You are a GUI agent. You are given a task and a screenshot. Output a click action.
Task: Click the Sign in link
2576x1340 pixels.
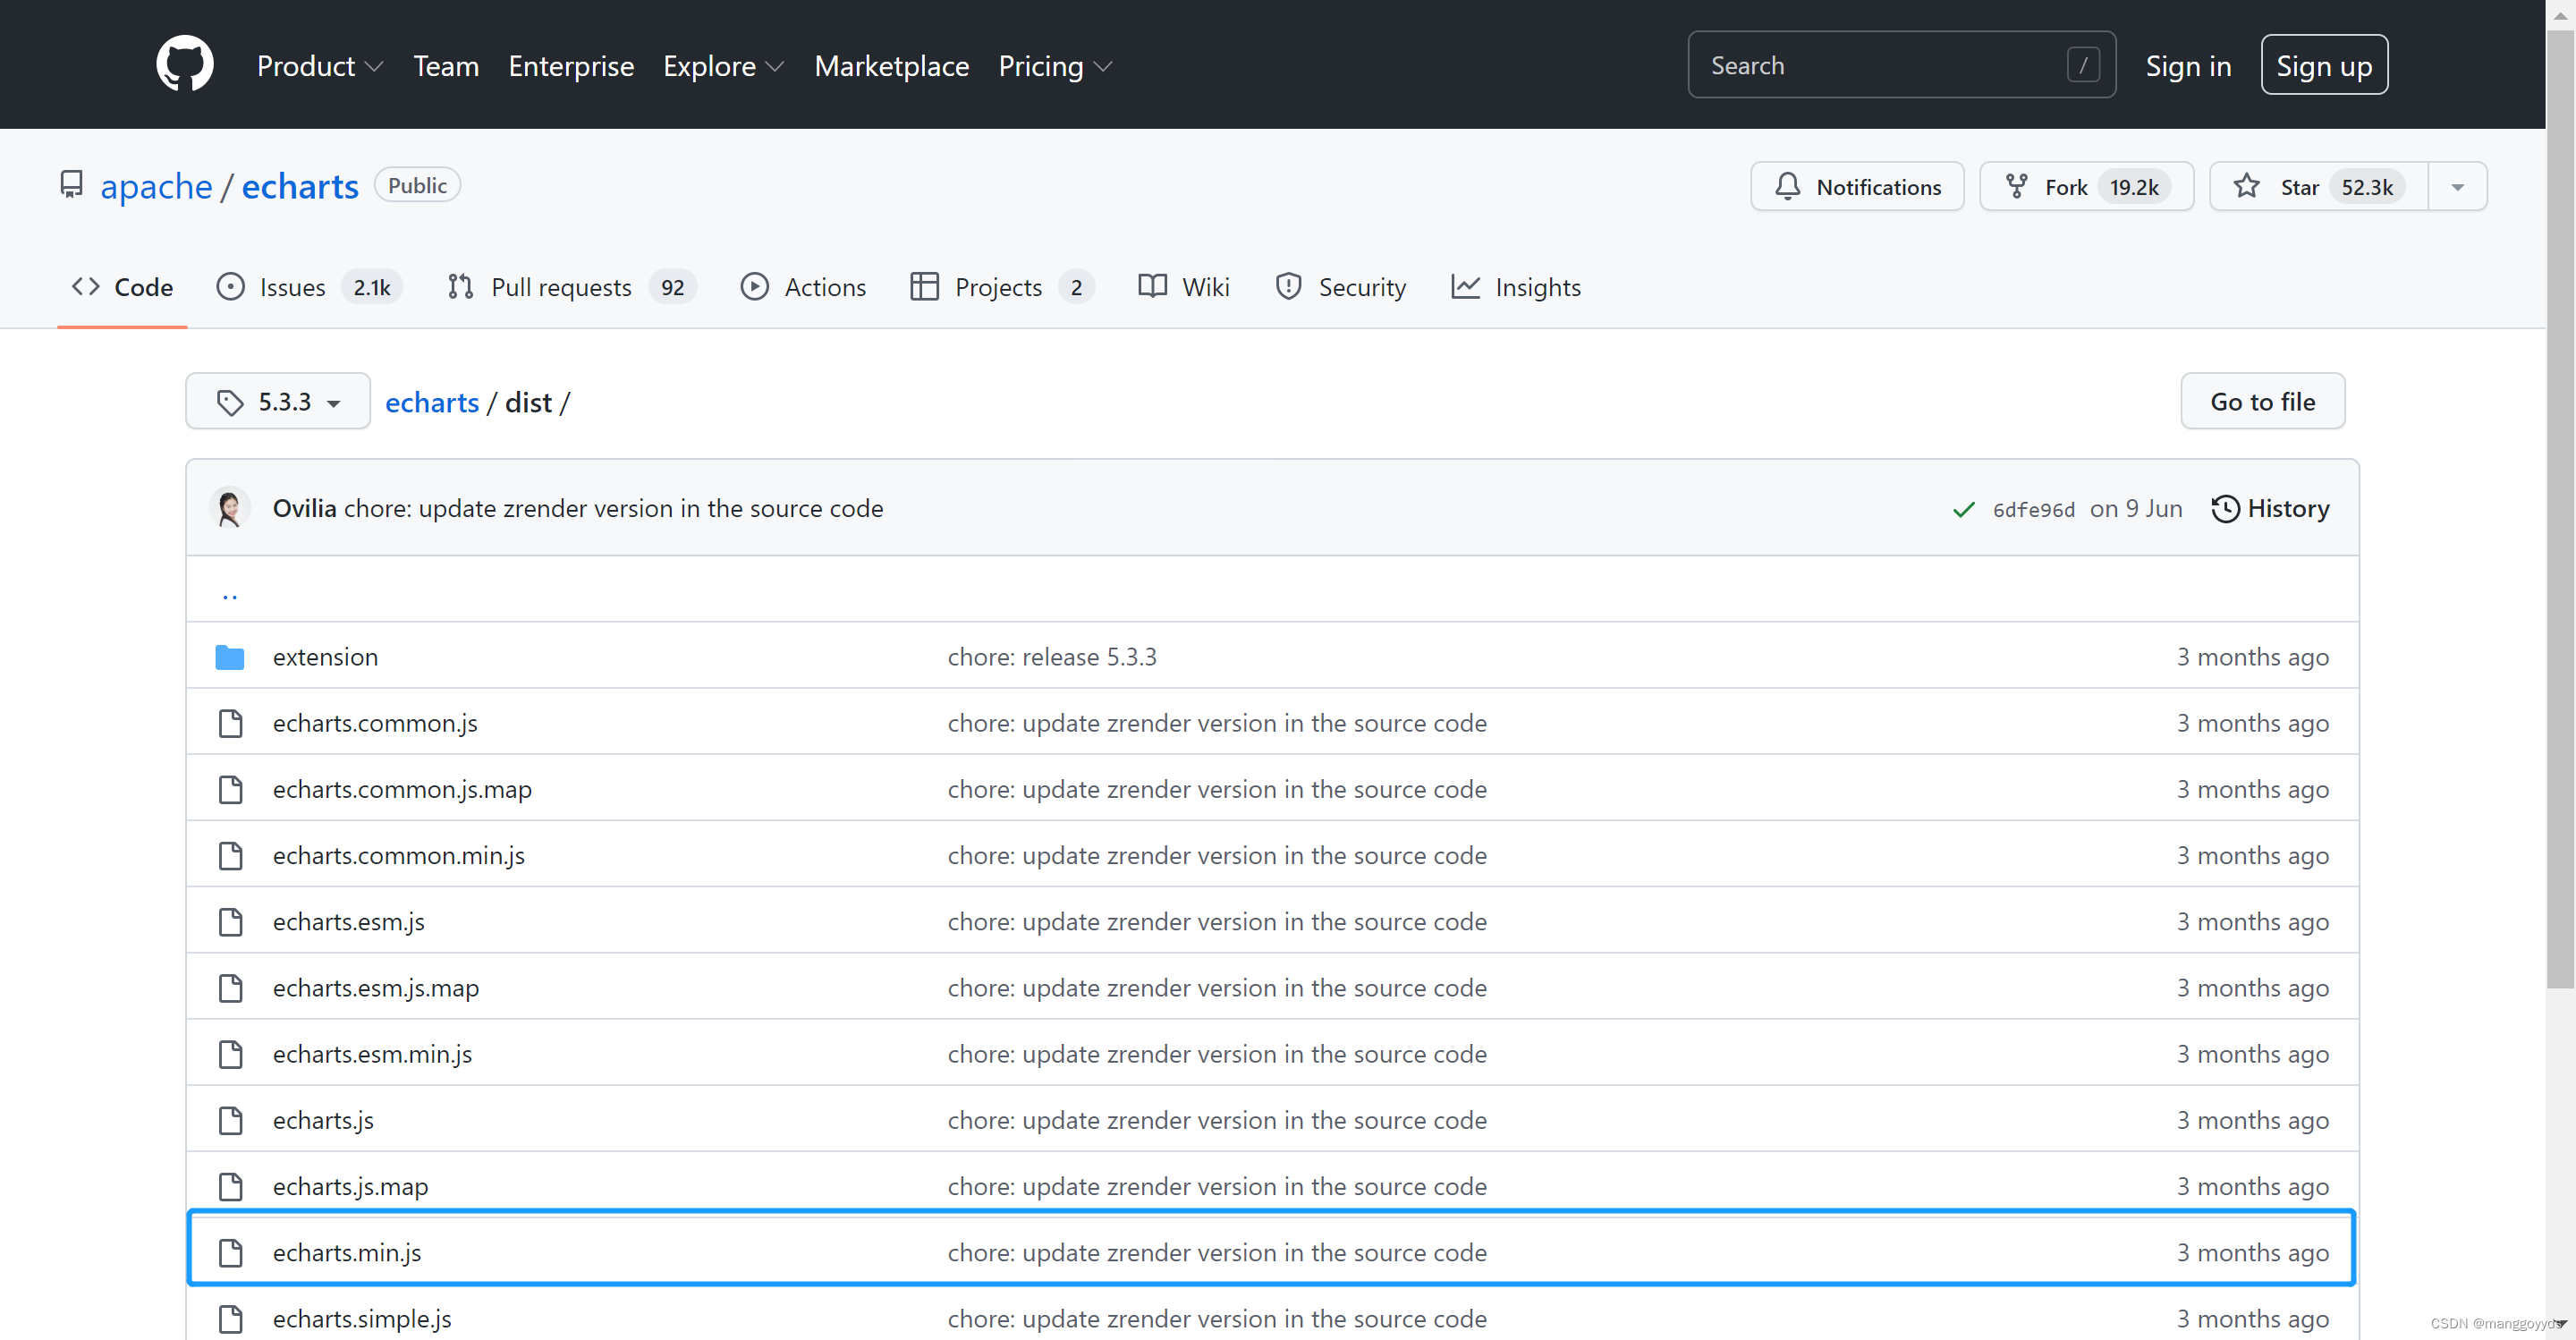click(x=2188, y=66)
